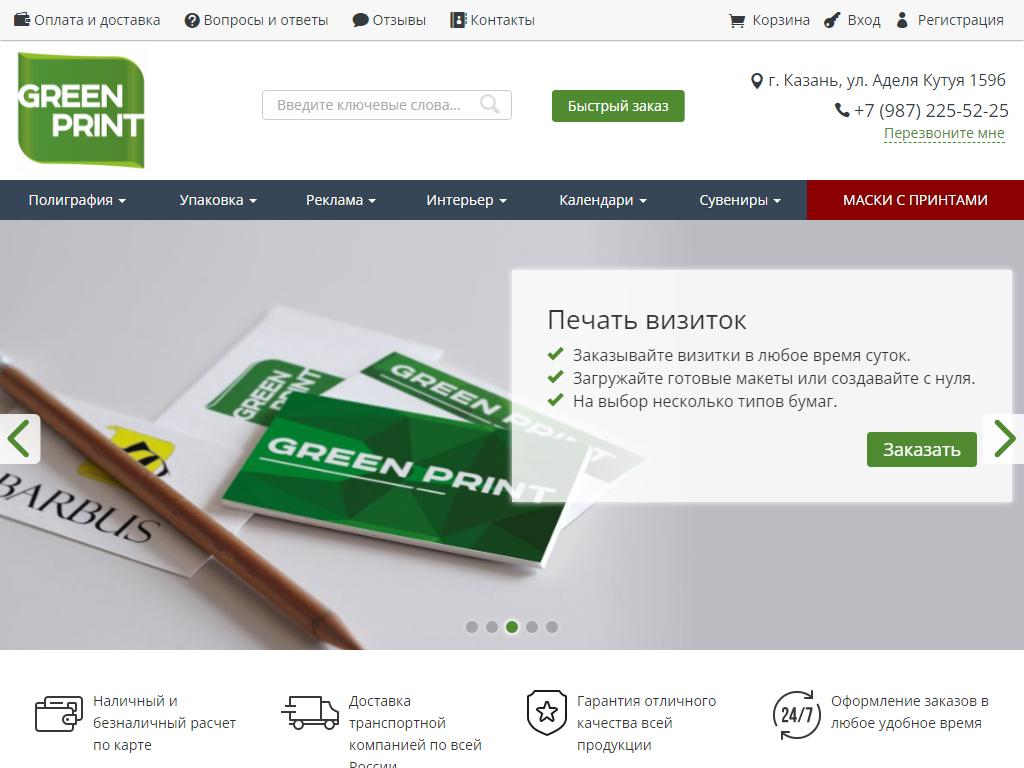Go to next slide arrow

[x=1004, y=438]
